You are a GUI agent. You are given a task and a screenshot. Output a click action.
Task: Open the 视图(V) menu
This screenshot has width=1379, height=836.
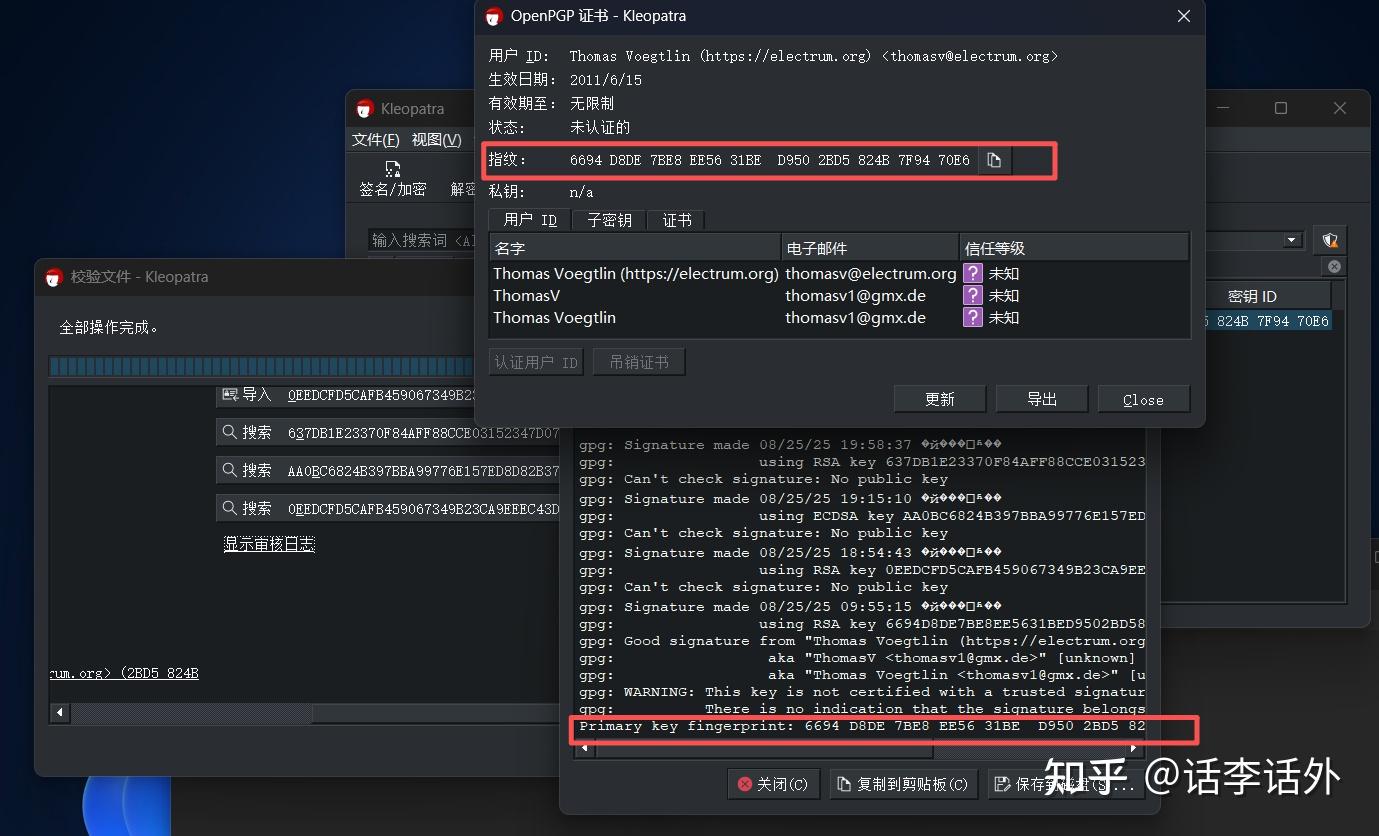(437, 140)
